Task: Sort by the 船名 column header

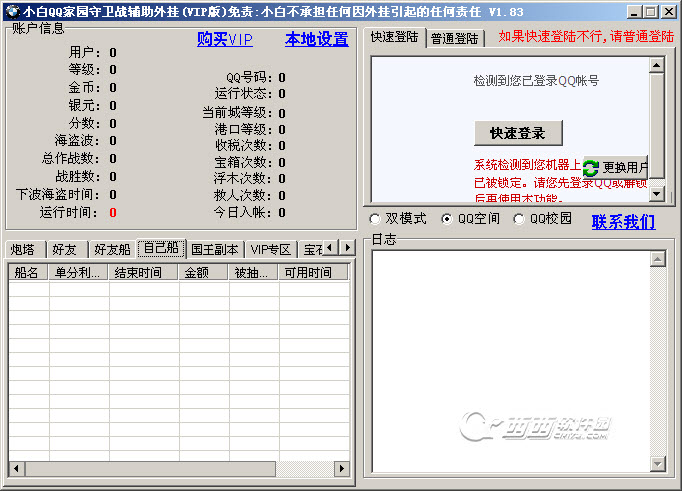Action: point(29,272)
